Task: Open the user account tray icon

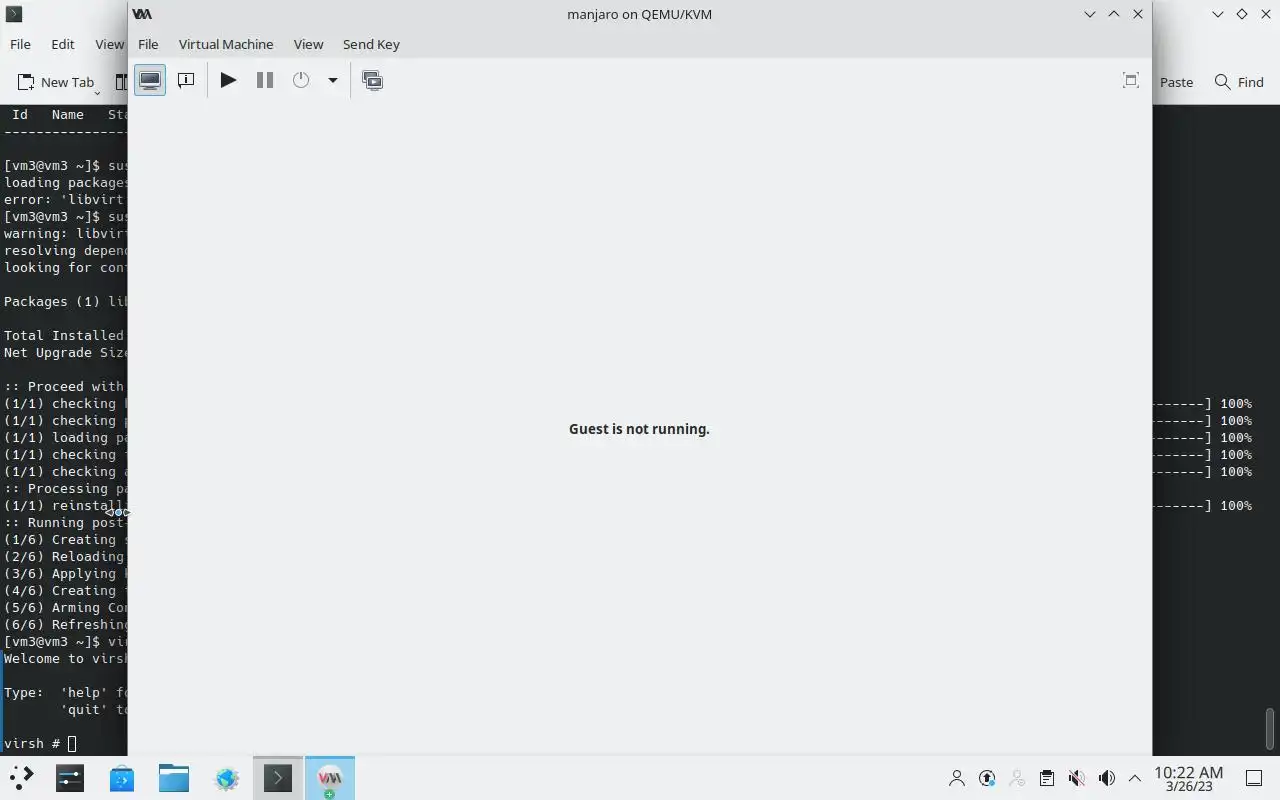Action: [x=957, y=778]
